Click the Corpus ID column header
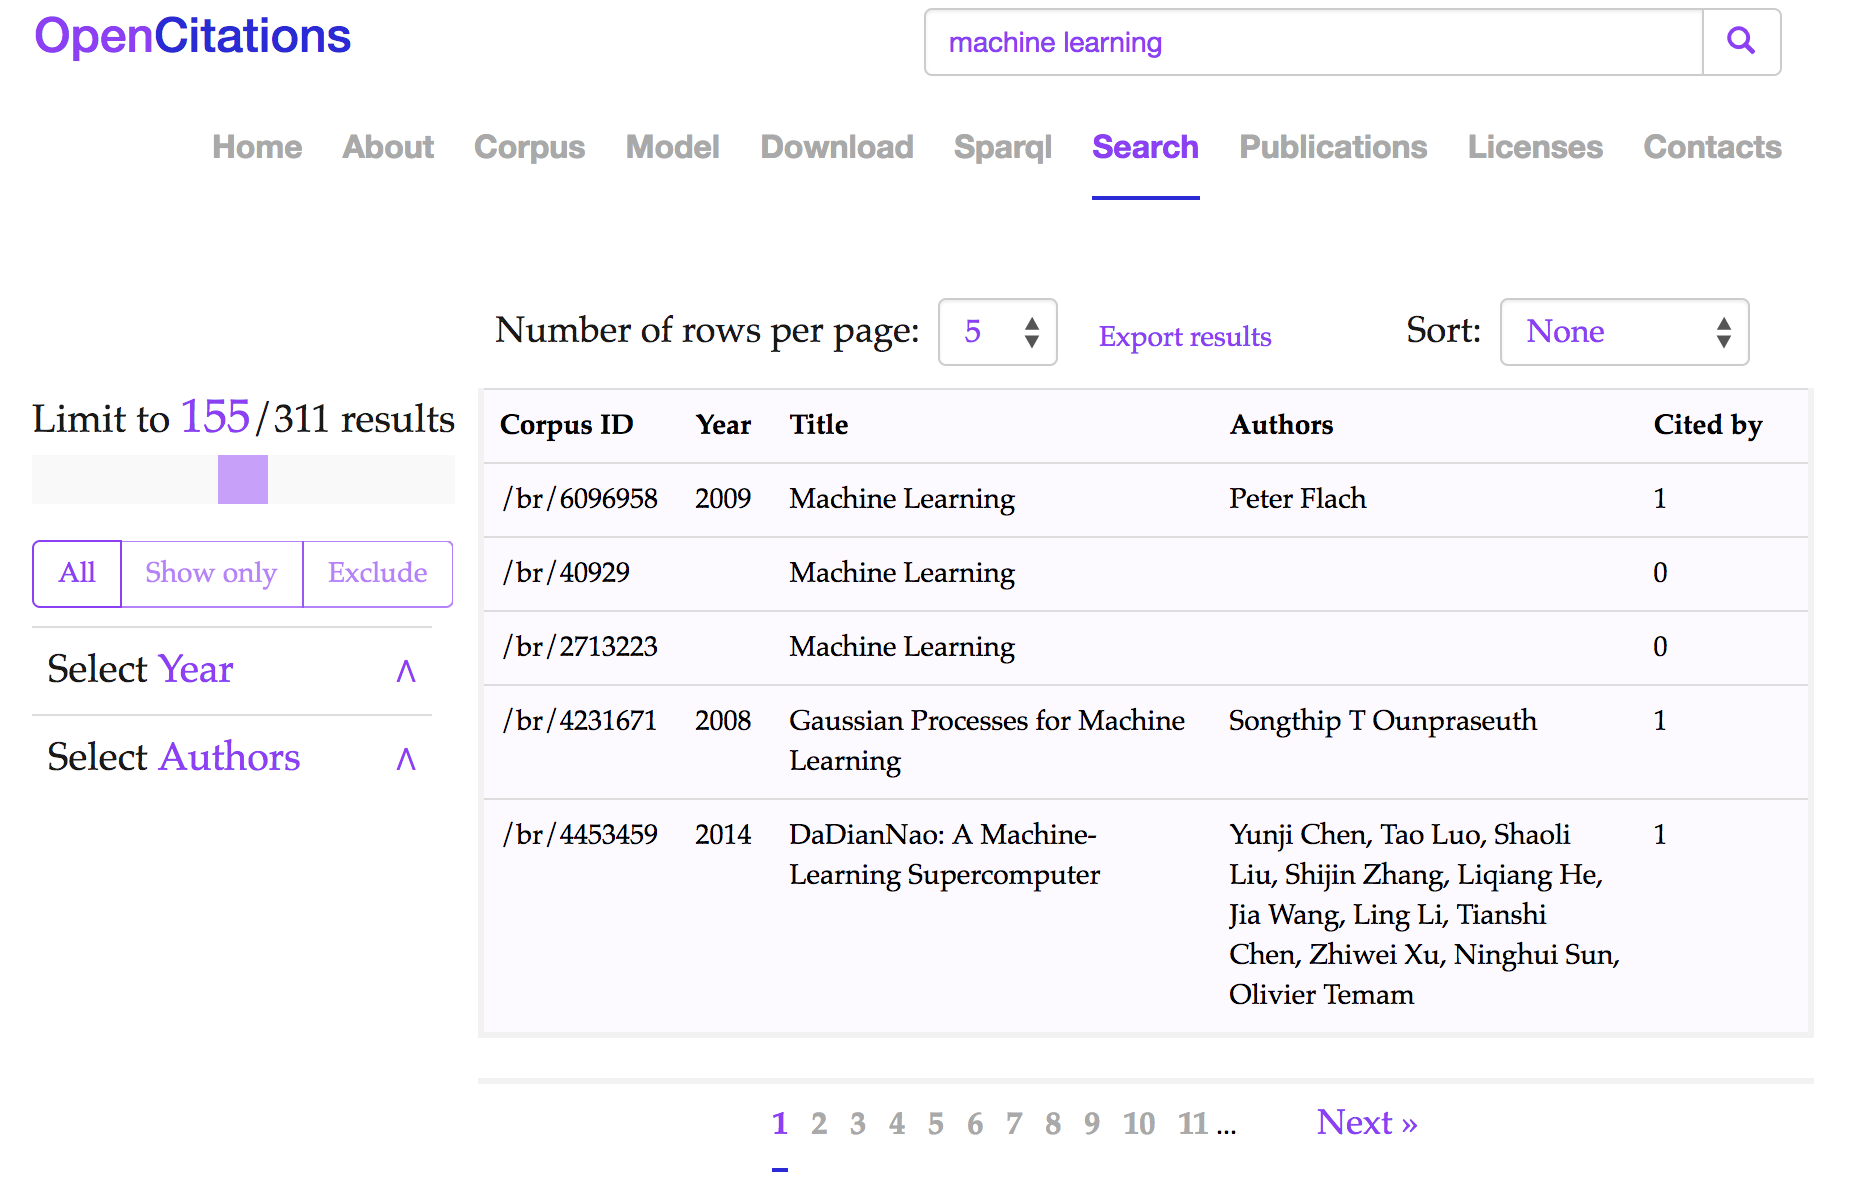Screen dimensions: 1850x1184 pyautogui.click(x=567, y=425)
